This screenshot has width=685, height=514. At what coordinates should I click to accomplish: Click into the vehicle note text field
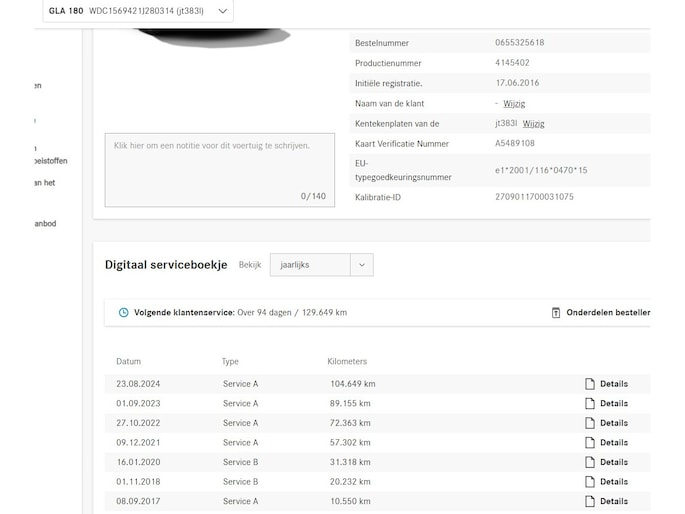220,170
